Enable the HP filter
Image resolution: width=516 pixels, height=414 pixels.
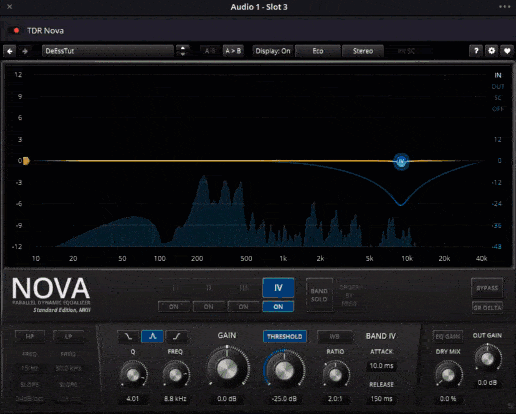[30, 336]
